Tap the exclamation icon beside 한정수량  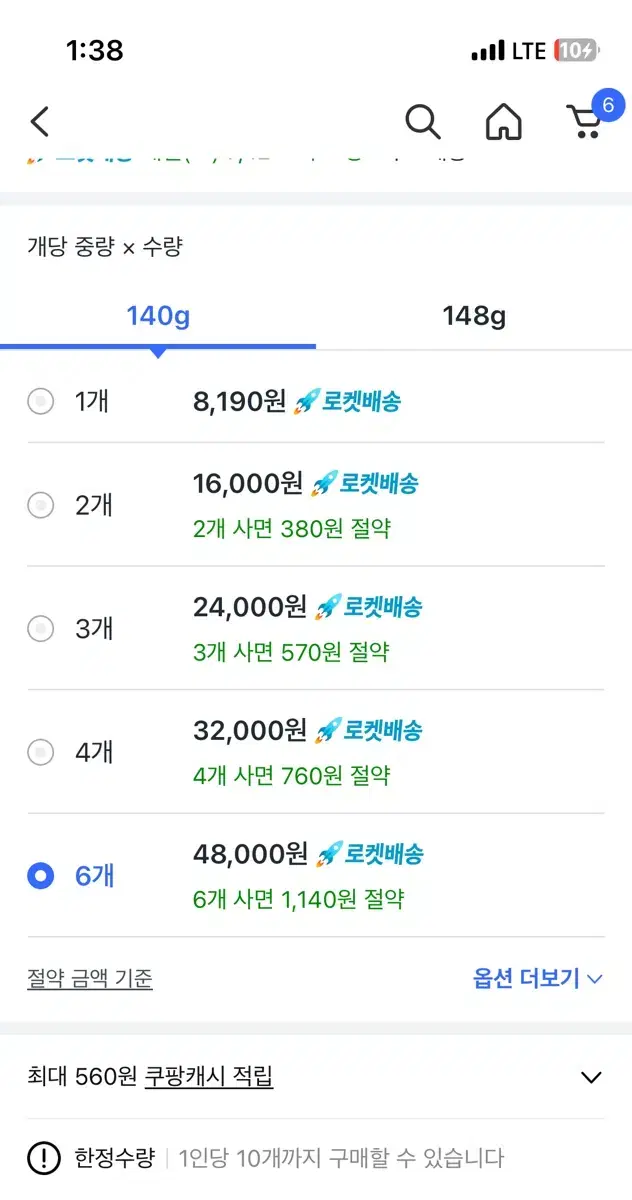44,1159
